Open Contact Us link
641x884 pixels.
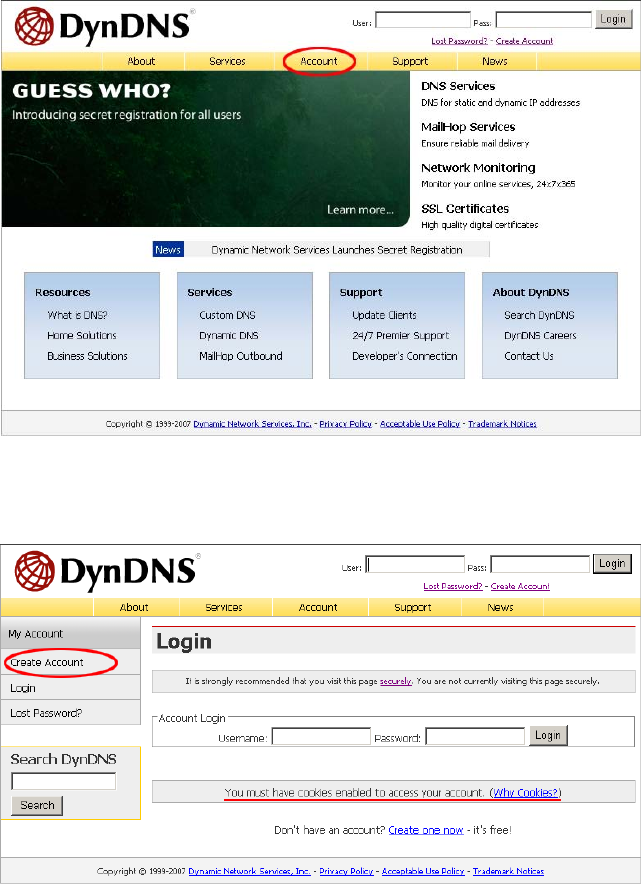(529, 356)
